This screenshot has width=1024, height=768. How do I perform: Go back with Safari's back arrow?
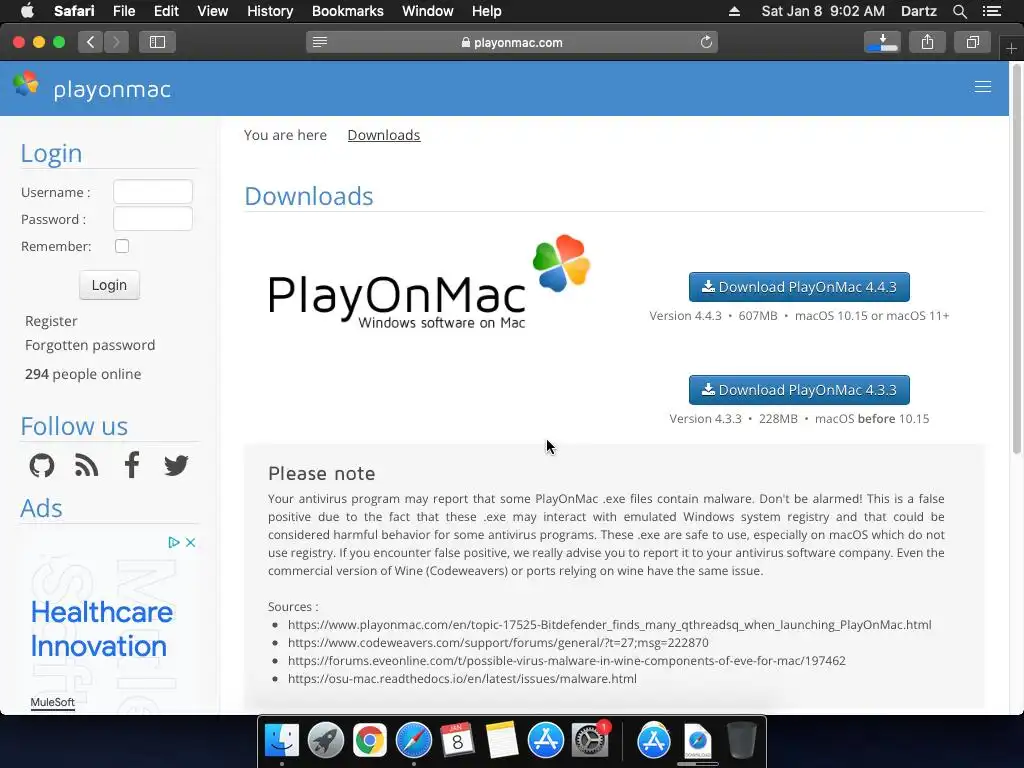[x=91, y=42]
